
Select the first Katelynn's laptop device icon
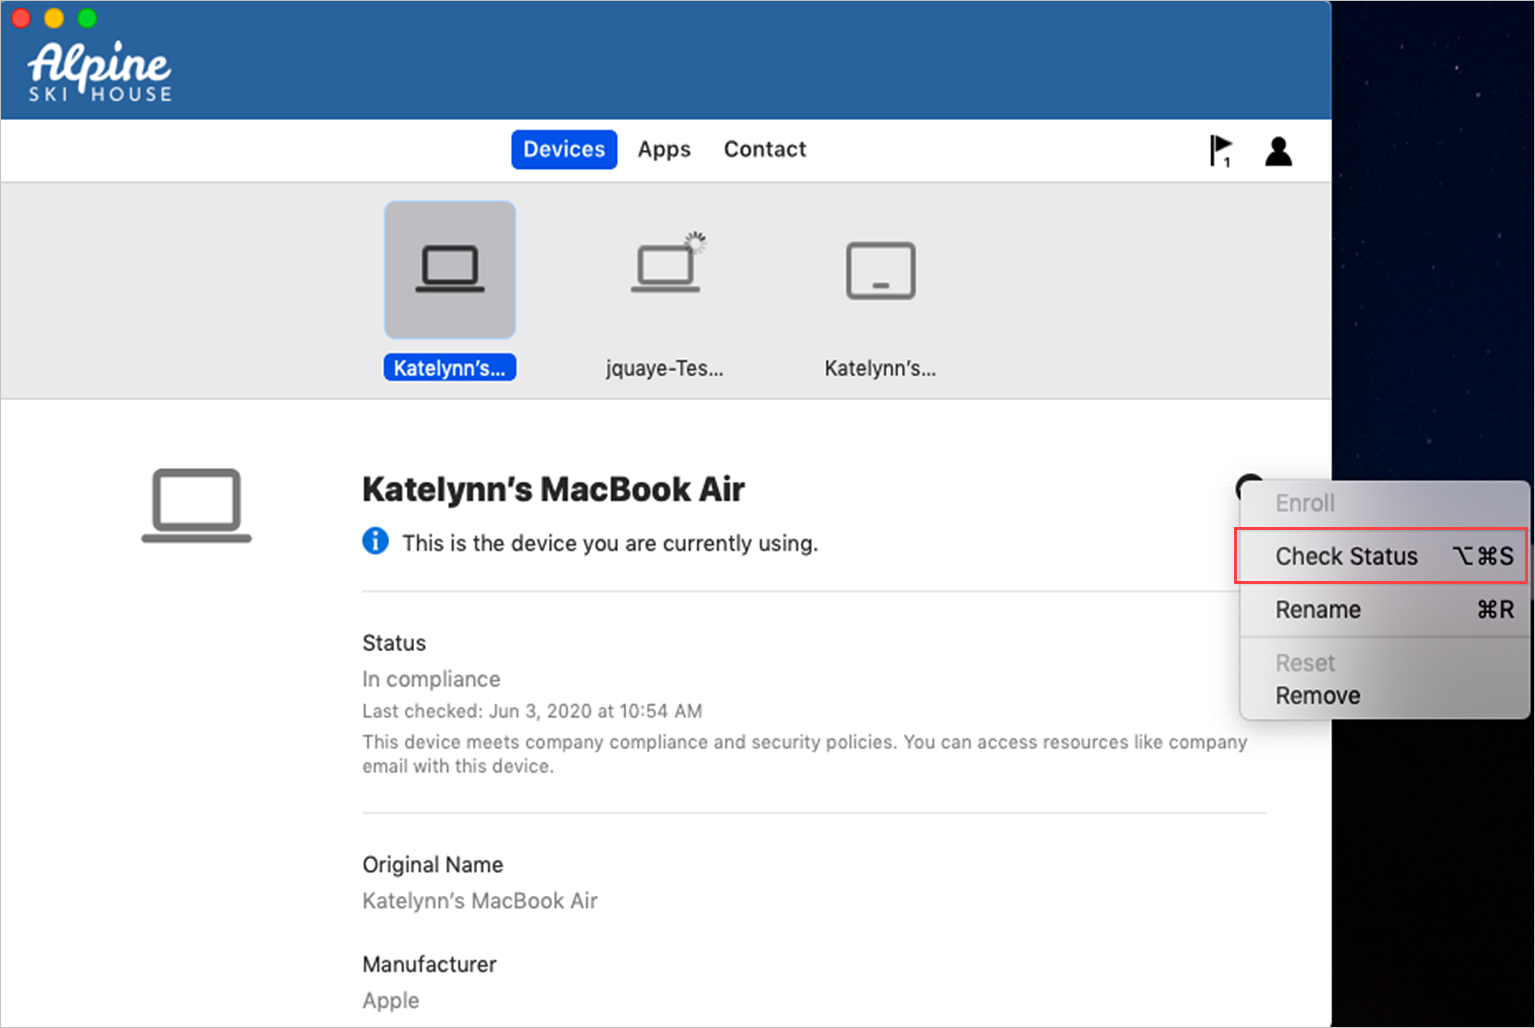(450, 270)
